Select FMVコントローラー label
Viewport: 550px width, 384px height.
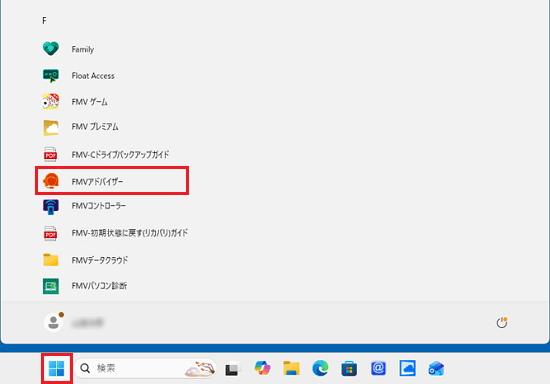coord(99,206)
